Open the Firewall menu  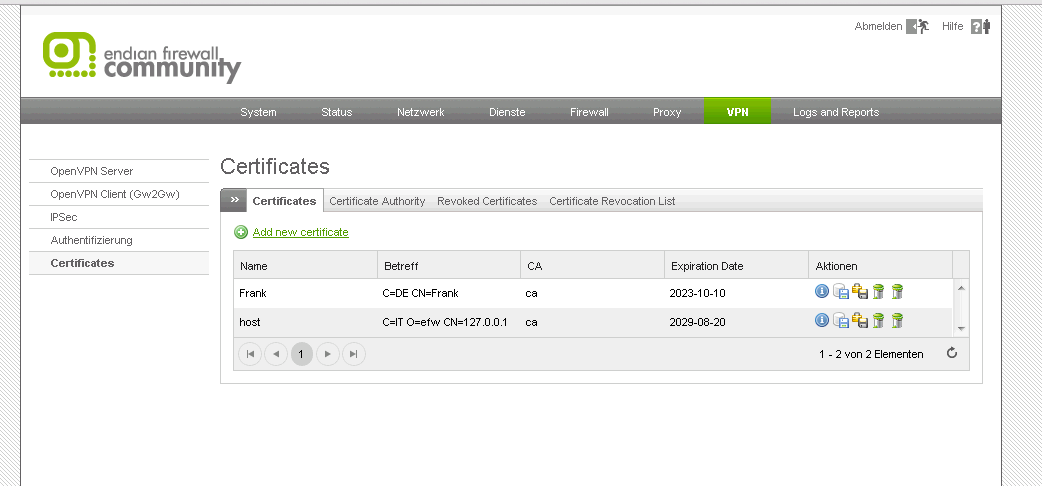click(589, 112)
